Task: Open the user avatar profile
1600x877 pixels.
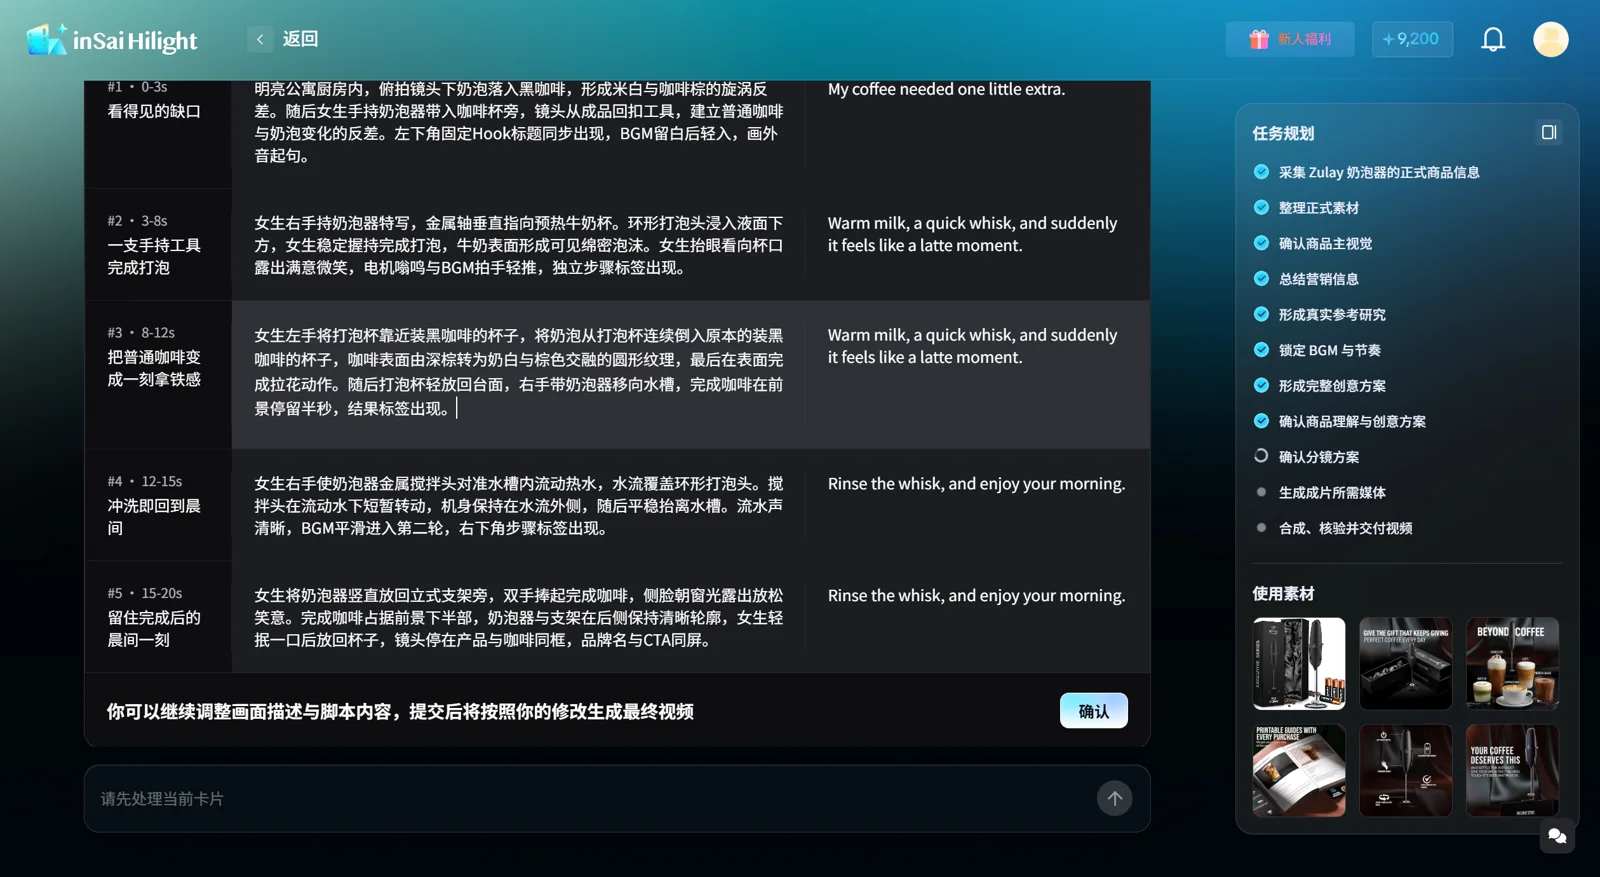Action: click(x=1551, y=39)
